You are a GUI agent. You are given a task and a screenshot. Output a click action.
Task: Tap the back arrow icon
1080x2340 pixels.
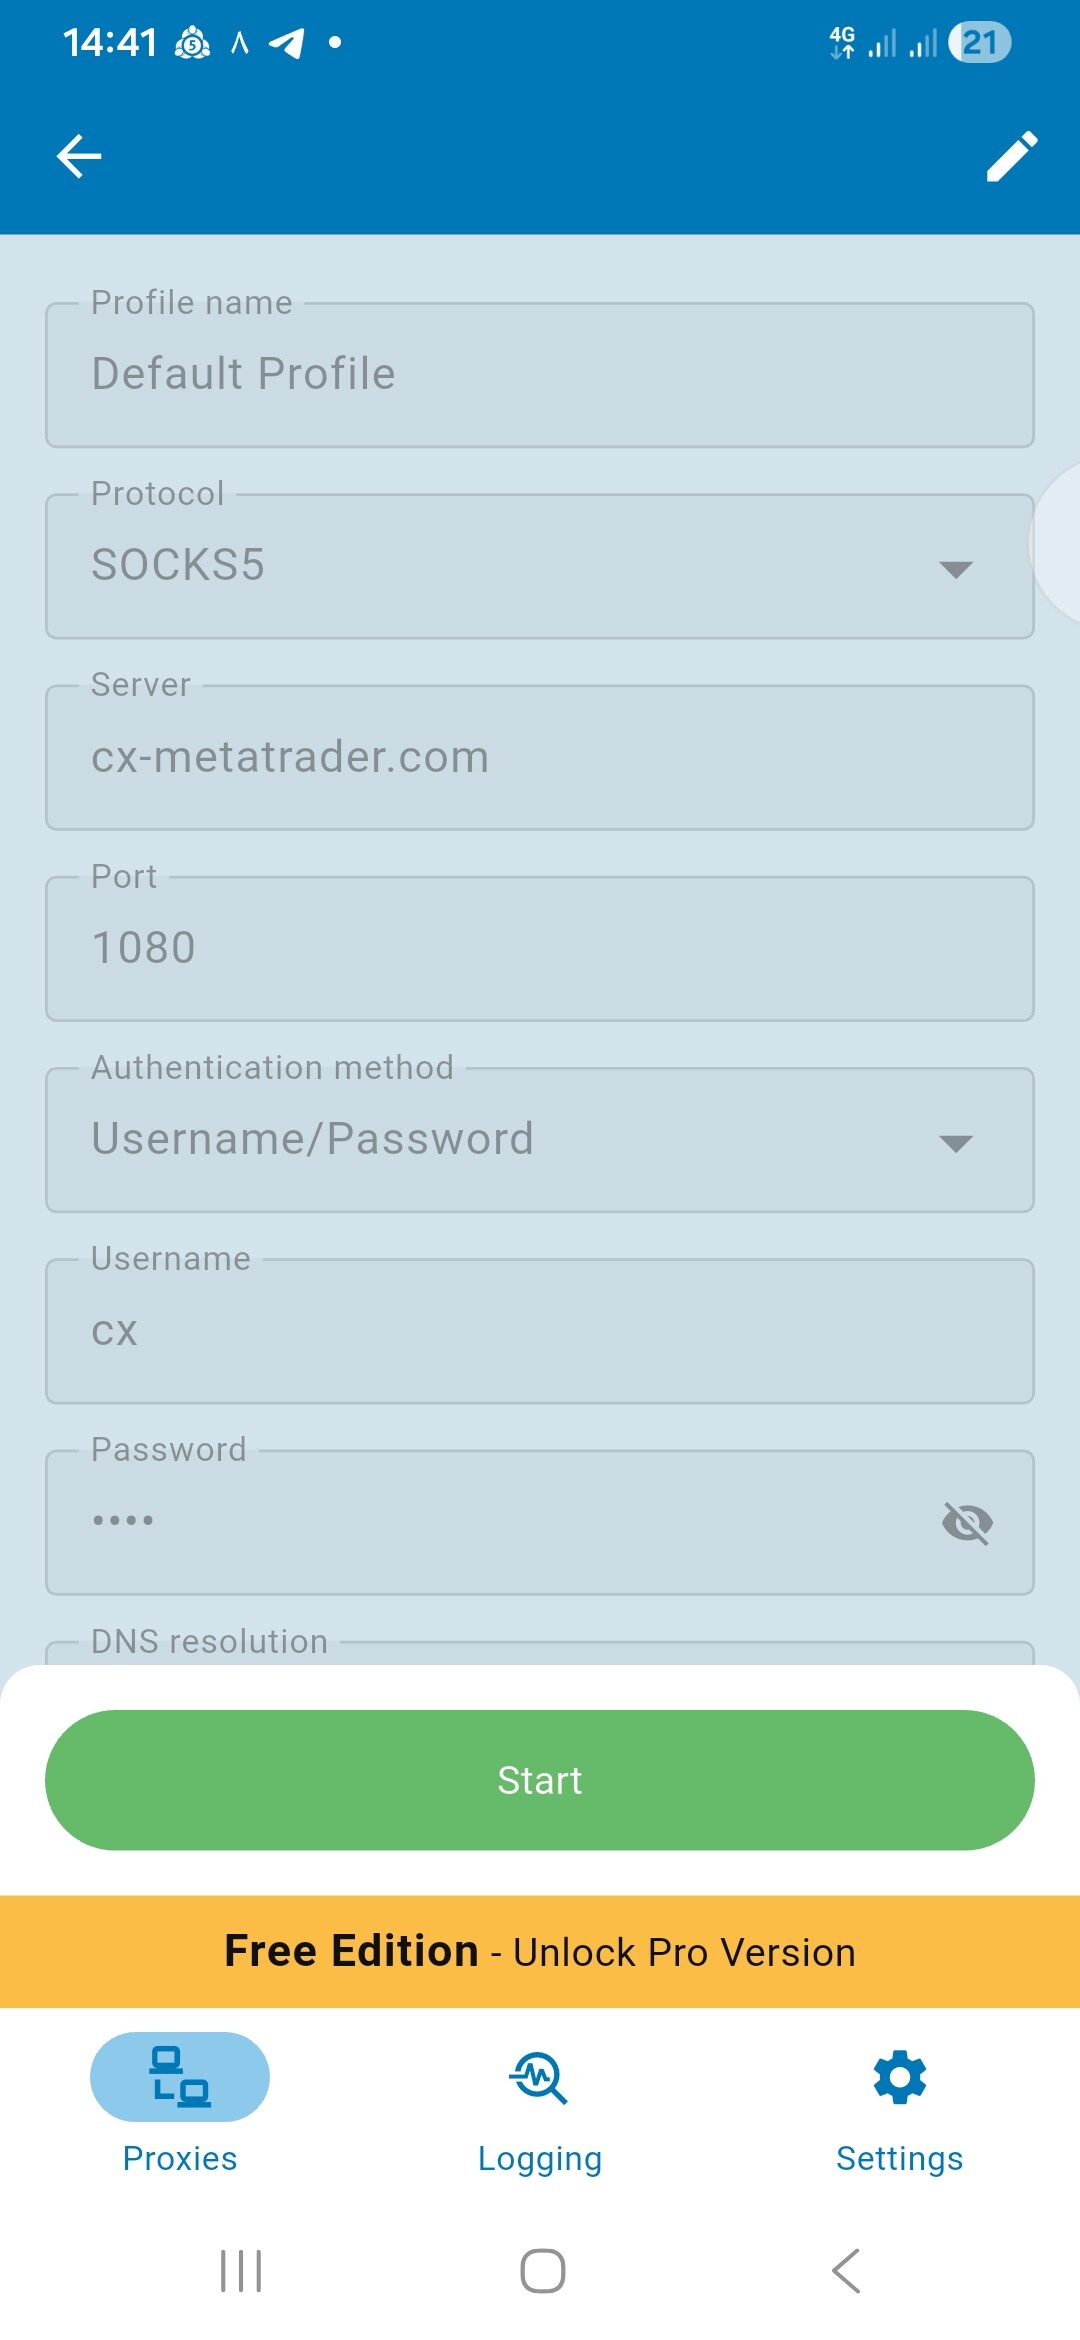(79, 156)
